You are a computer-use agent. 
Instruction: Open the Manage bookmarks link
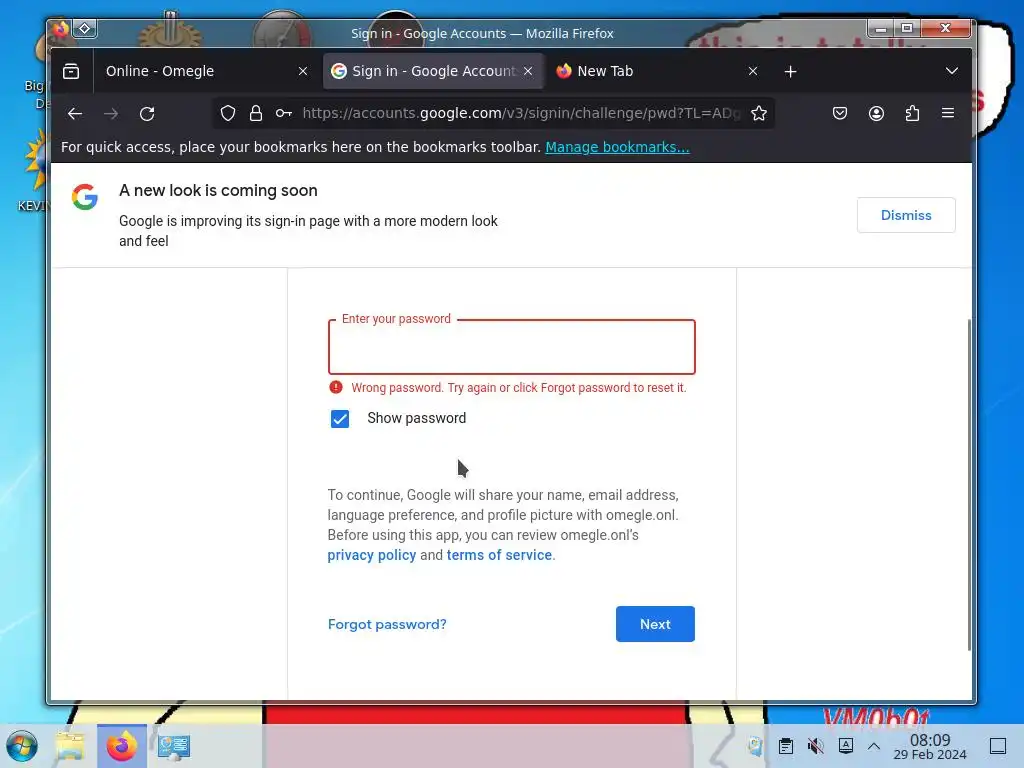pyautogui.click(x=617, y=147)
